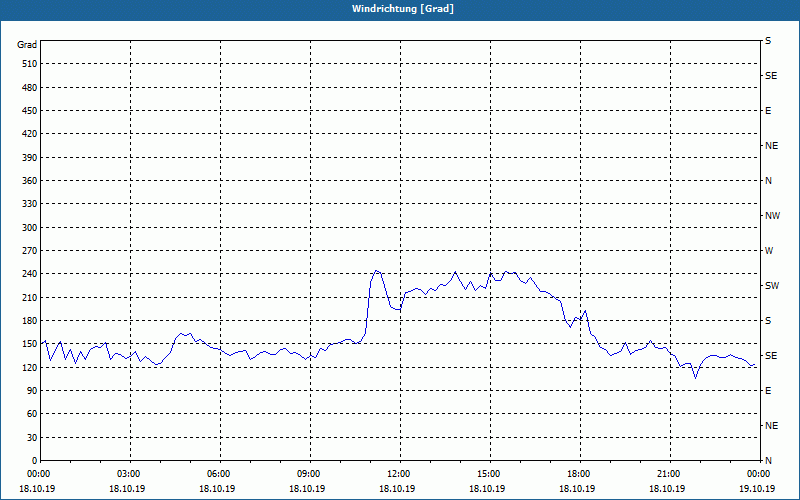Select the W compass label

pos(769,251)
